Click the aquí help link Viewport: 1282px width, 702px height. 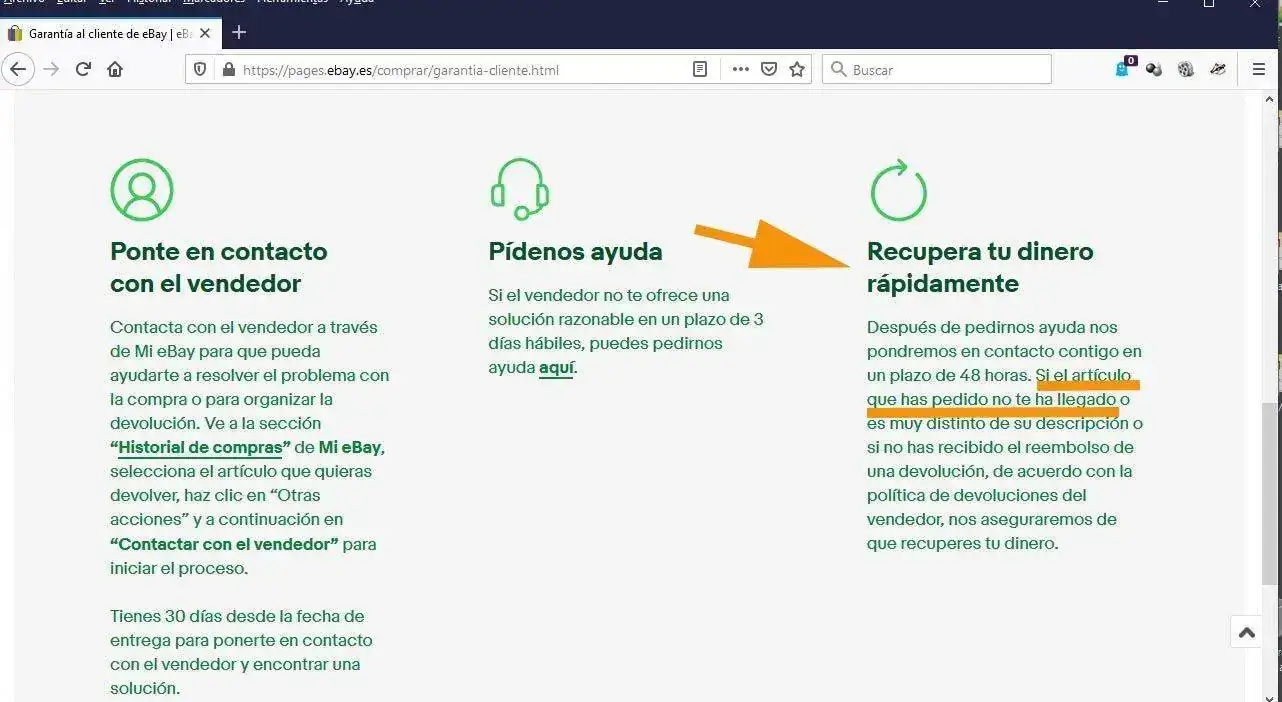click(556, 367)
